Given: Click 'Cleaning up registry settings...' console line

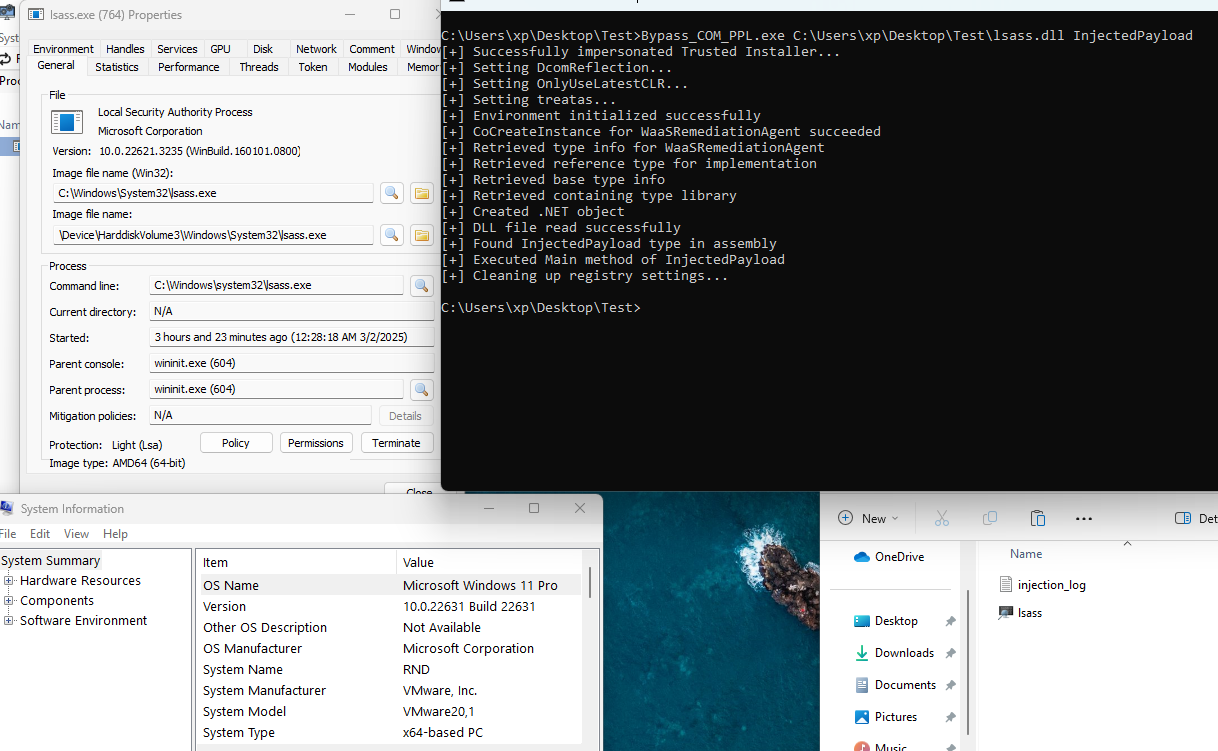Looking at the screenshot, I should [584, 276].
